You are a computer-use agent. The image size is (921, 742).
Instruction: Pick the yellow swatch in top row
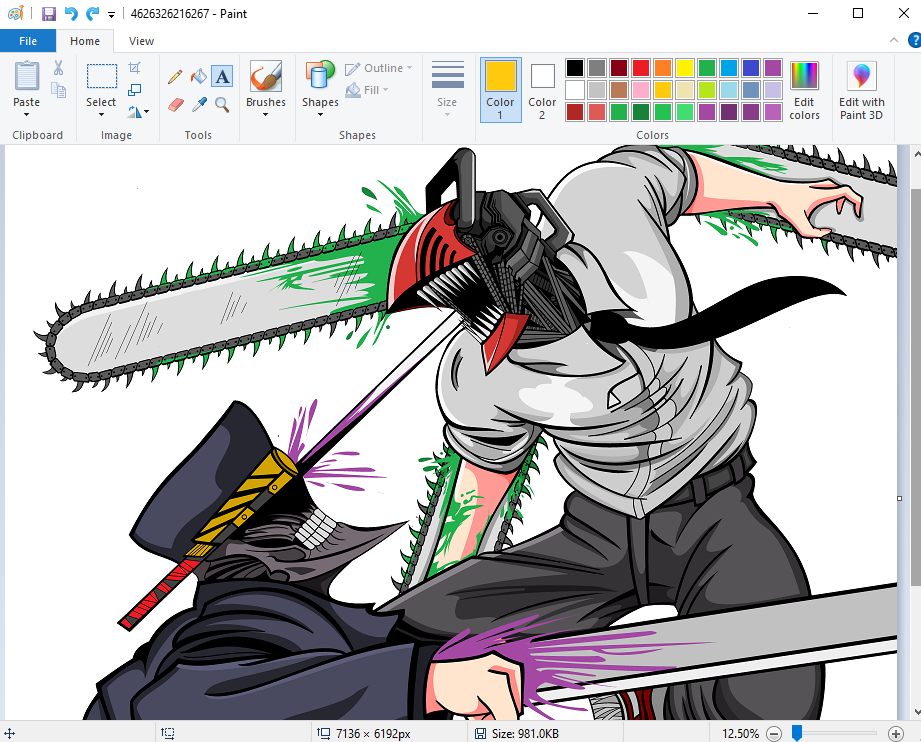tap(685, 68)
